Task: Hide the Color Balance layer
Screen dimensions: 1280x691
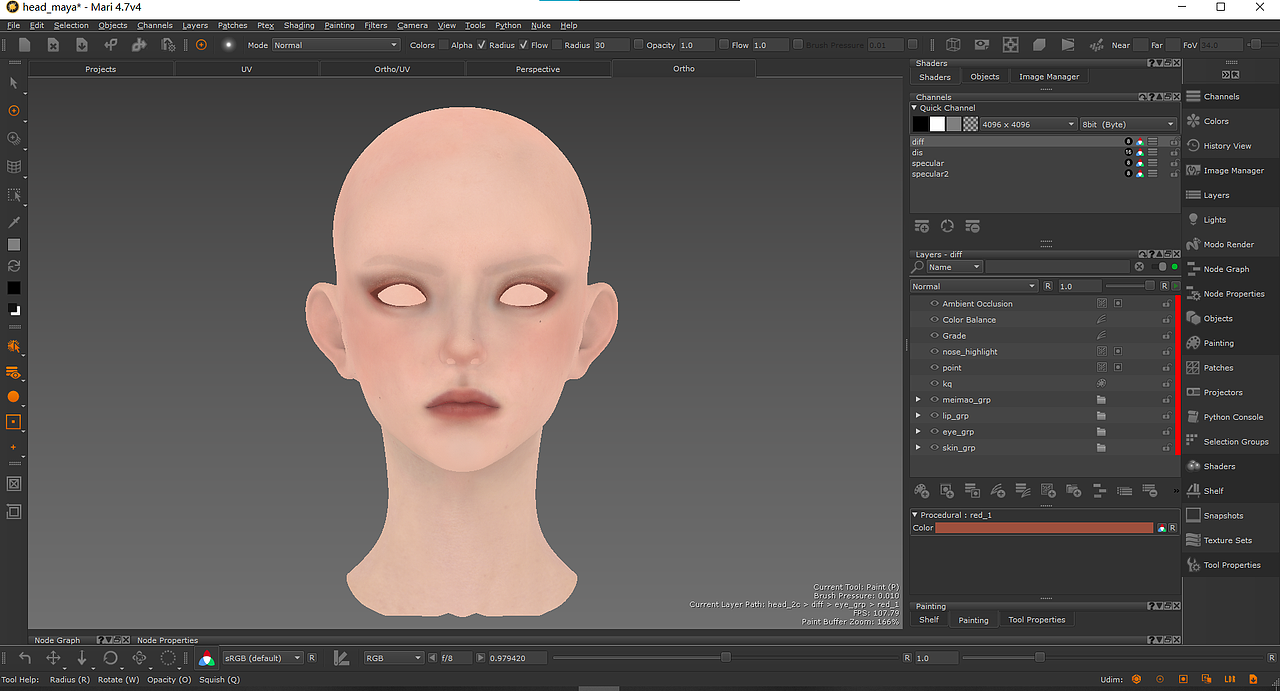Action: click(935, 320)
